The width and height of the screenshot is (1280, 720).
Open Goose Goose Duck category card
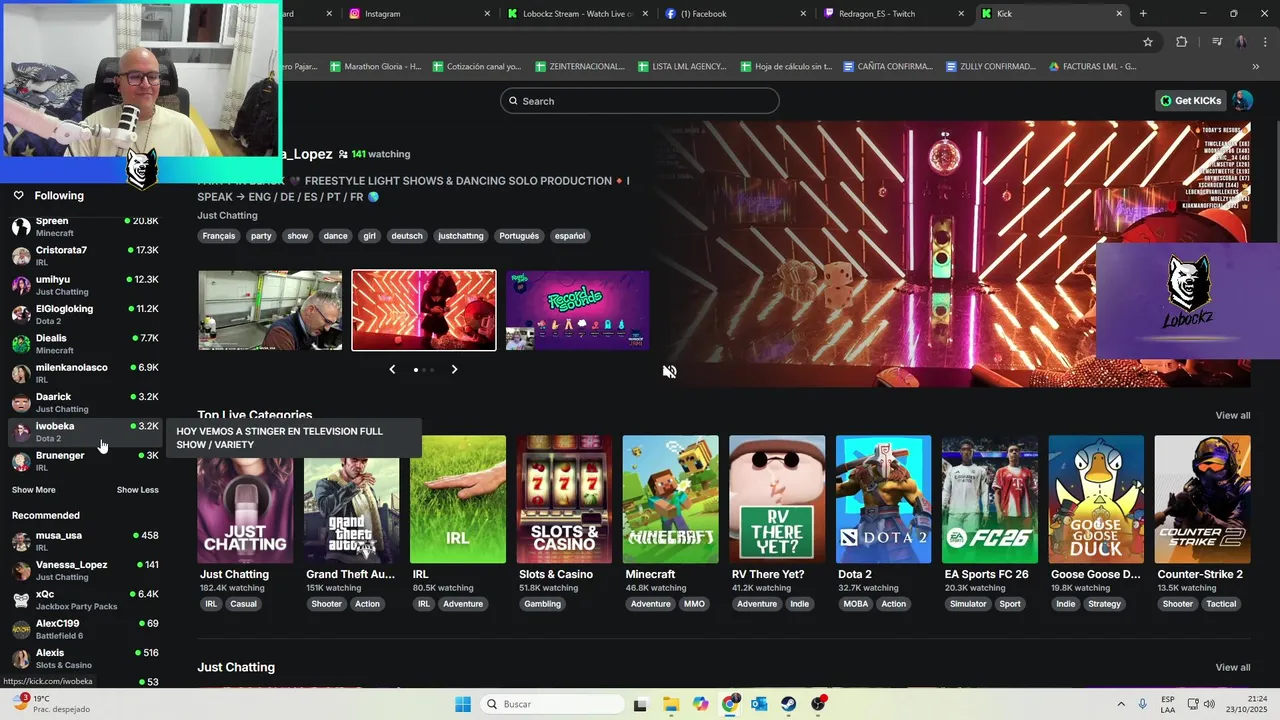(x=1096, y=499)
